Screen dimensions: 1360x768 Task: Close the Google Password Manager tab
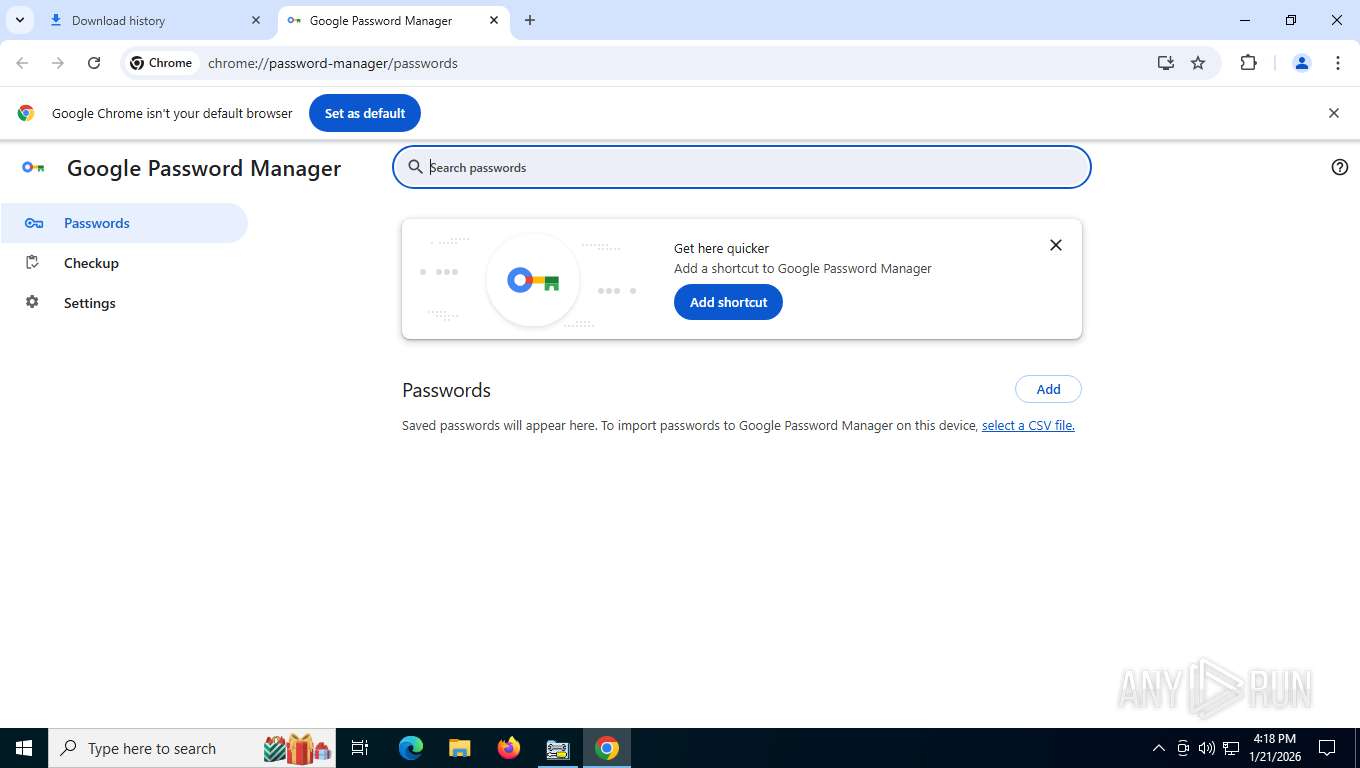coord(494,20)
